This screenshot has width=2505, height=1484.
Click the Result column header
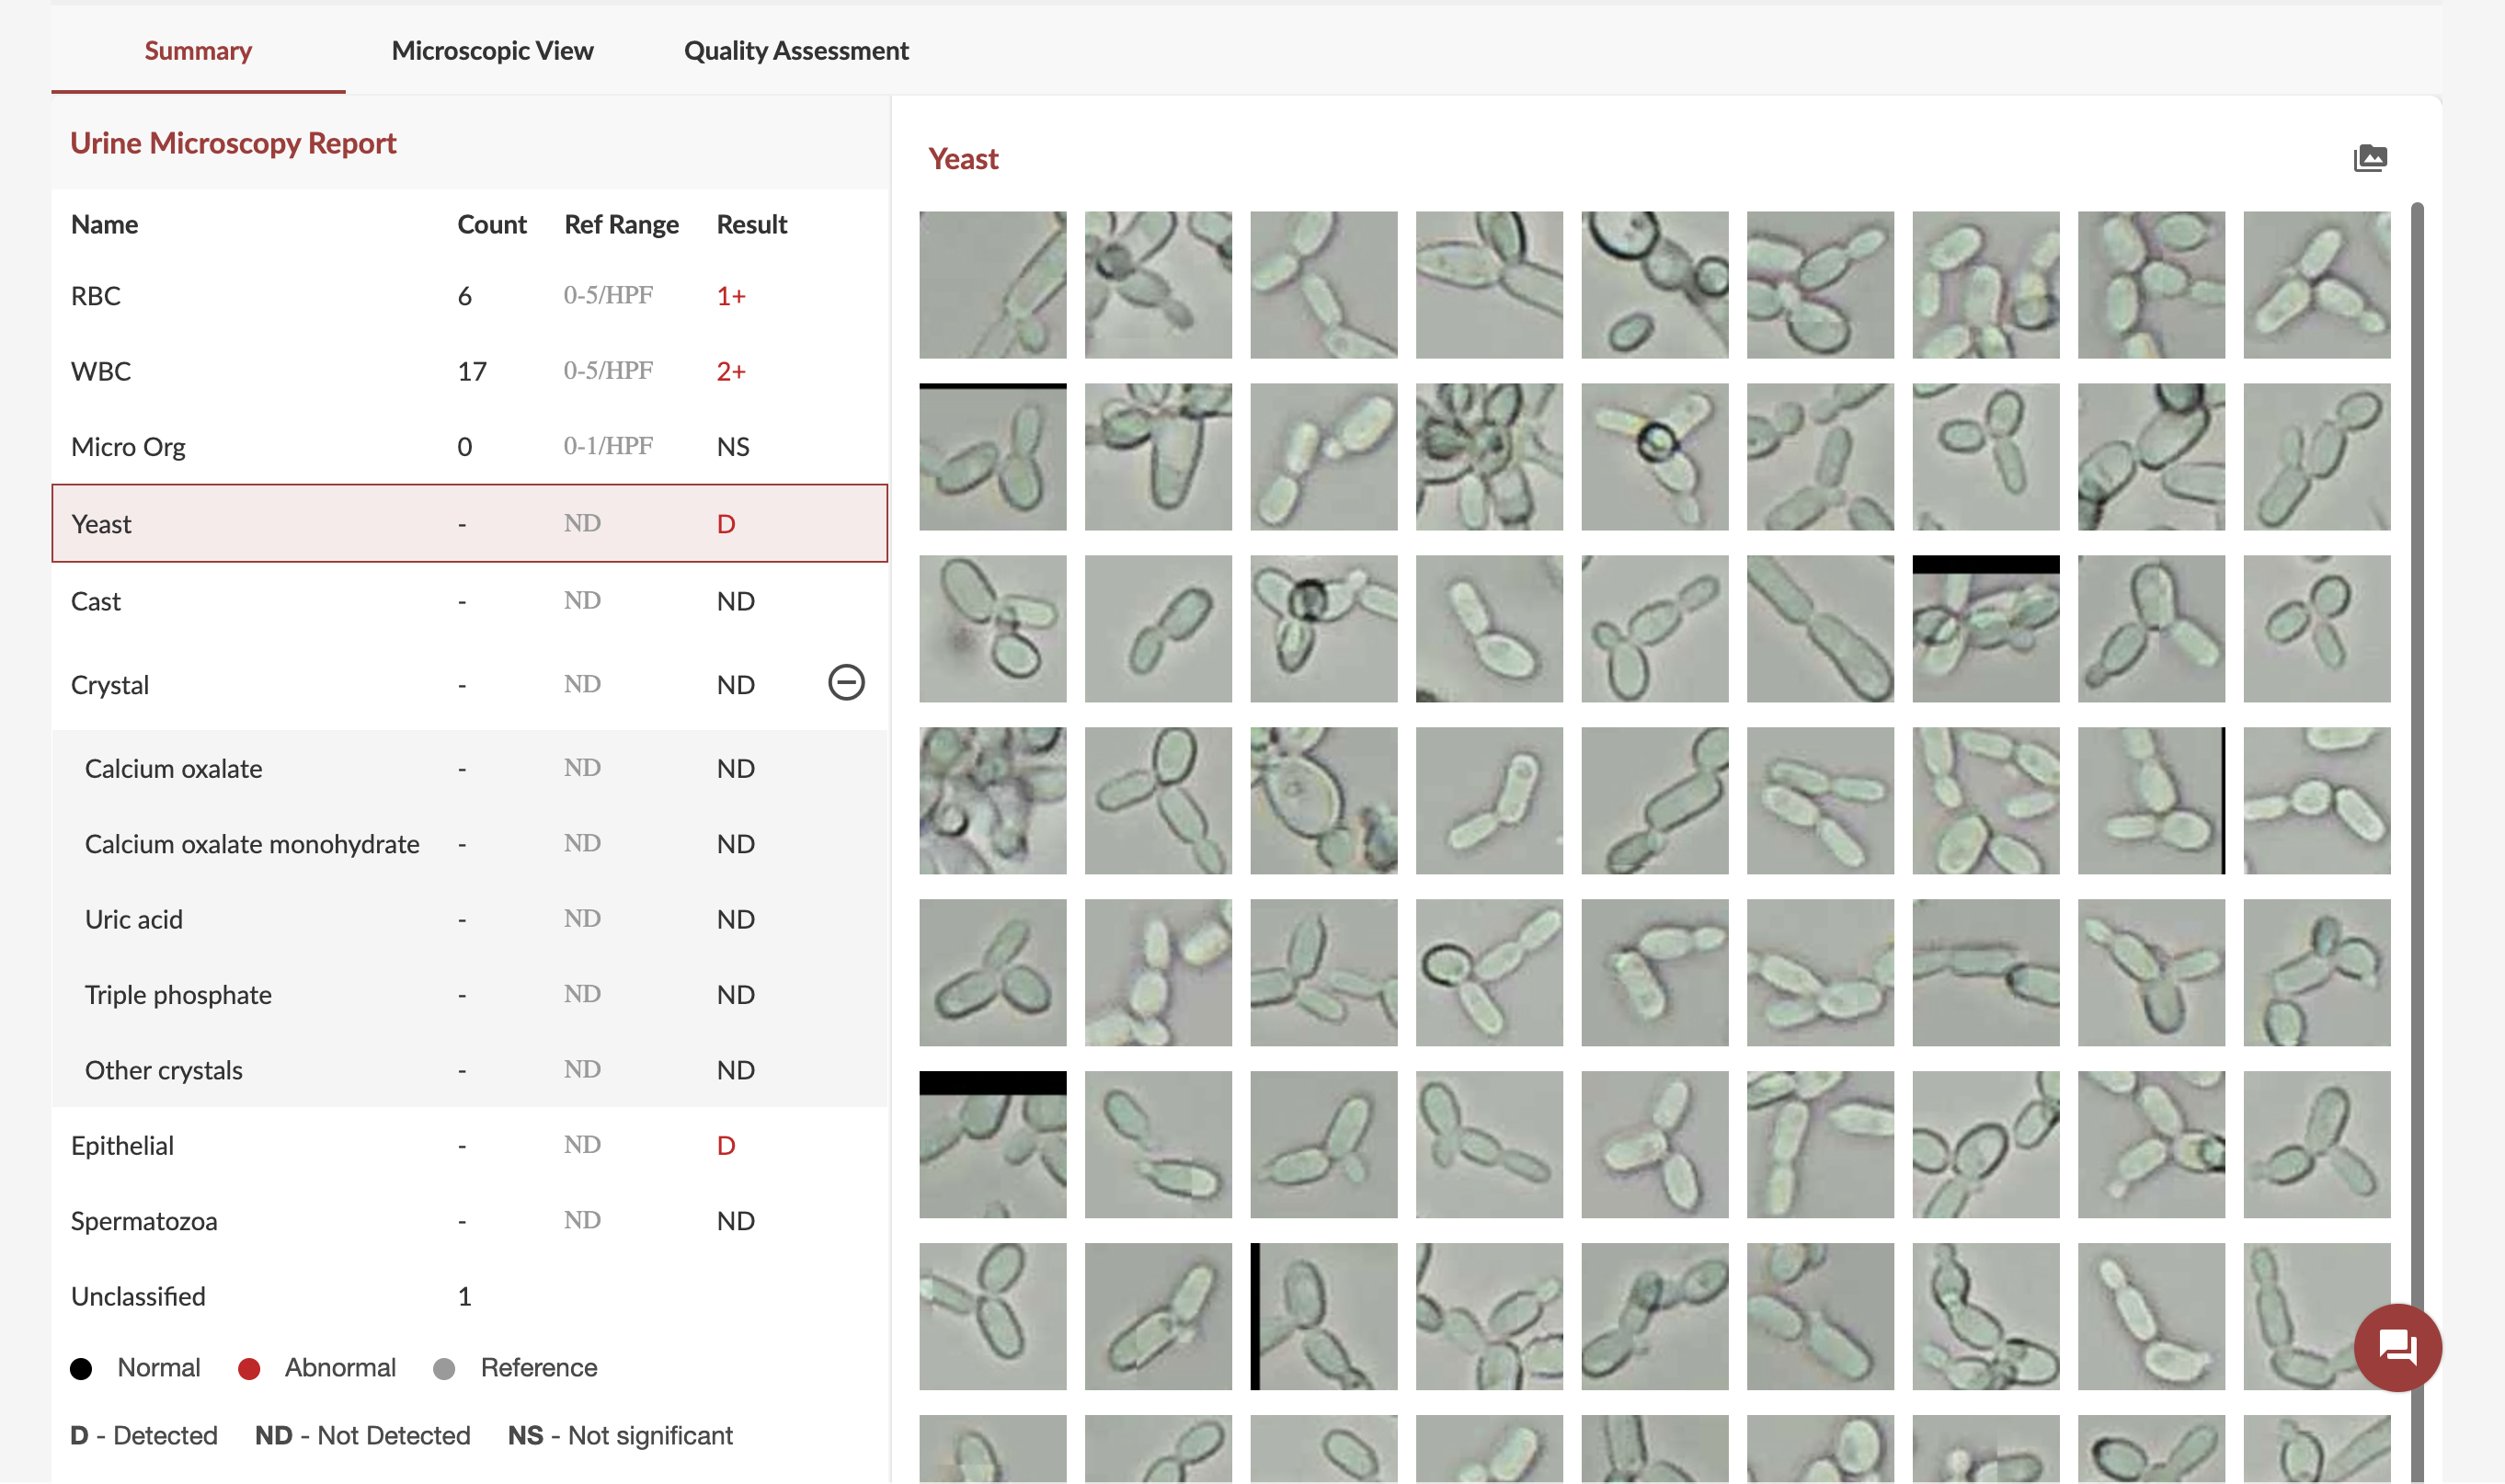(752, 224)
